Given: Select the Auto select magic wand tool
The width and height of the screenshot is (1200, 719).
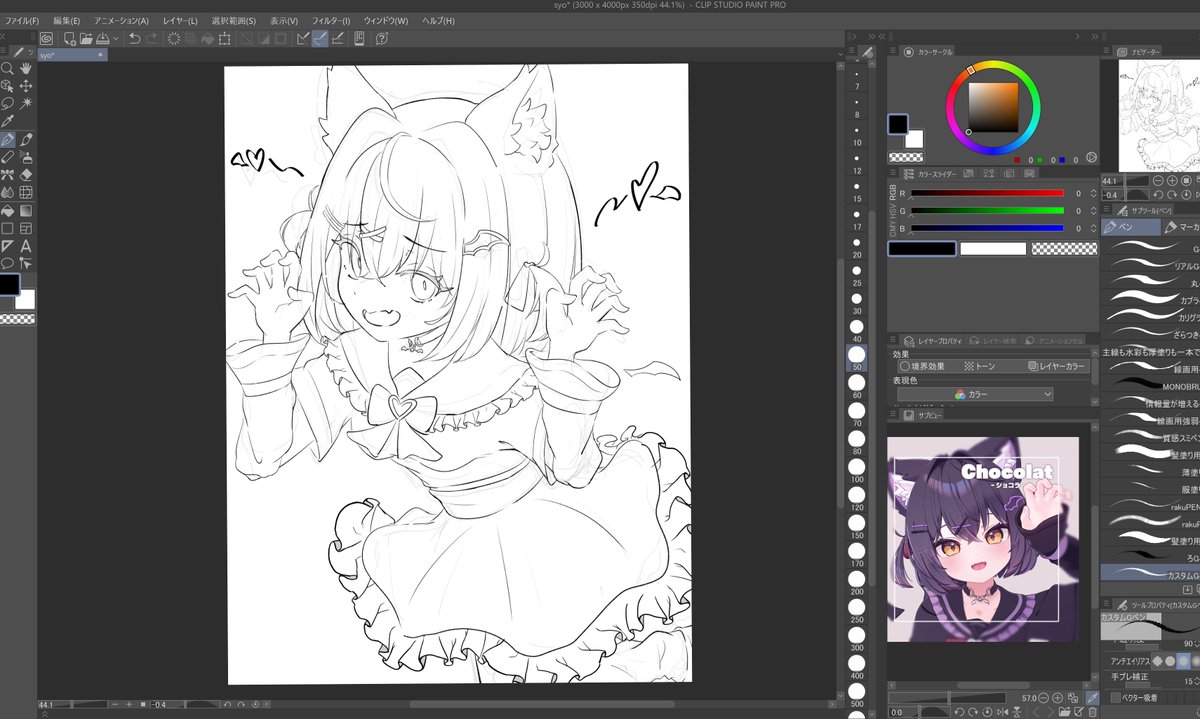Looking at the screenshot, I should click(26, 103).
